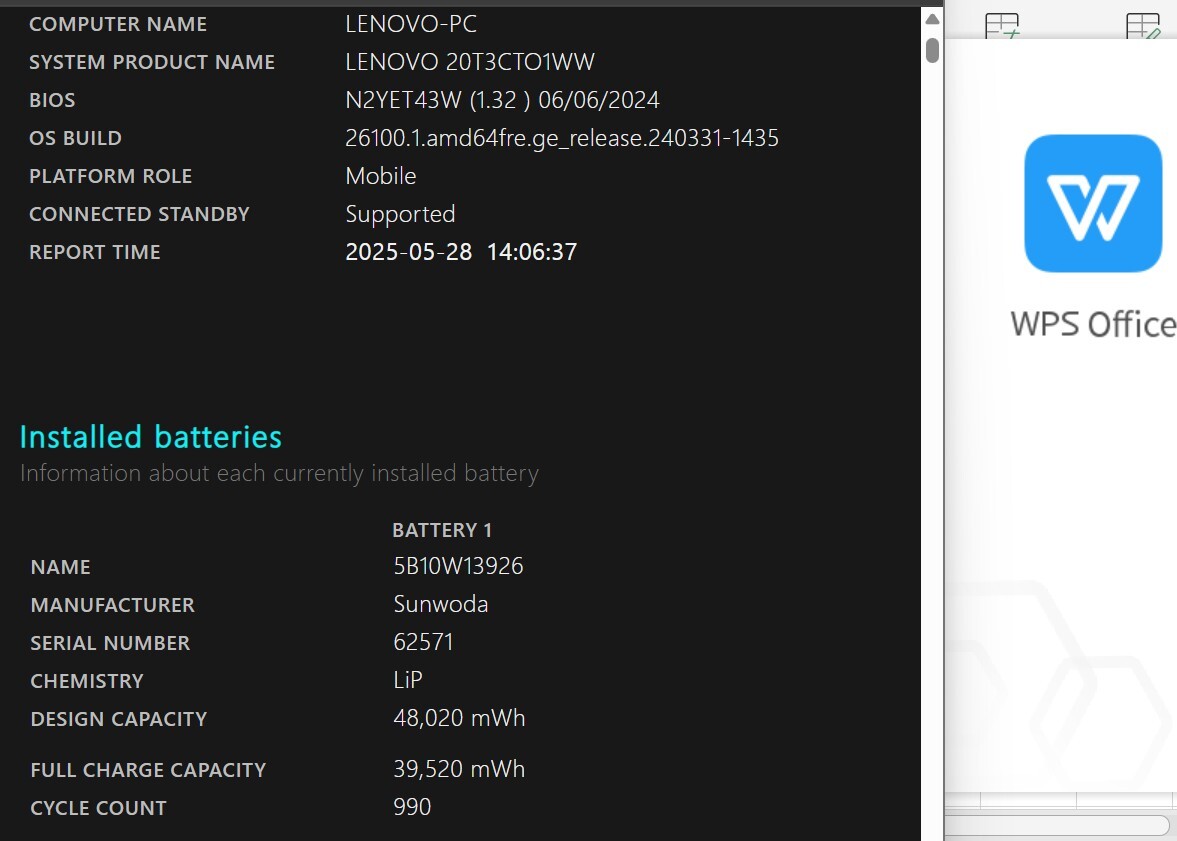
Task: Click the 'SERIAL NUMBER' label
Action: [110, 644]
